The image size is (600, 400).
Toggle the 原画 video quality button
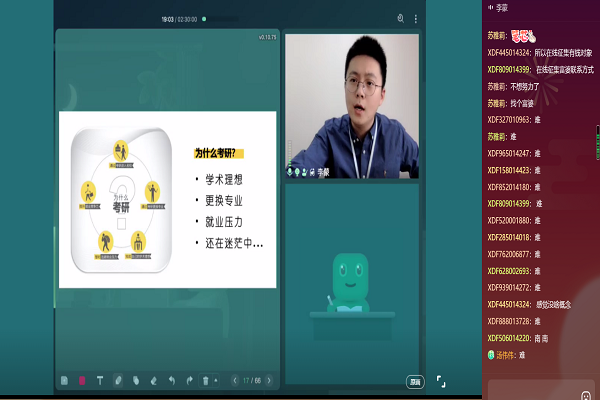414,381
